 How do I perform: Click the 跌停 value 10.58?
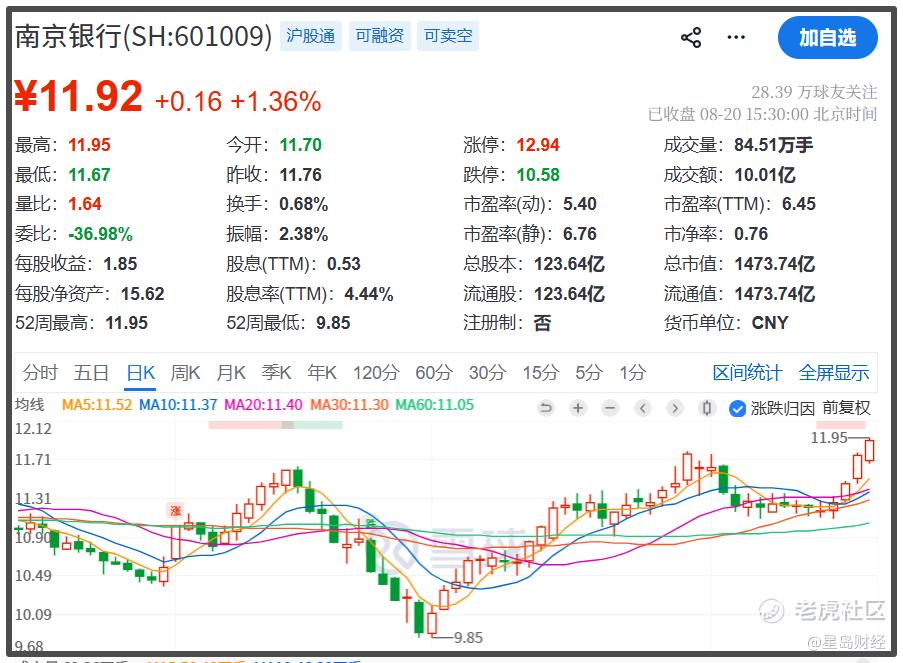538,175
